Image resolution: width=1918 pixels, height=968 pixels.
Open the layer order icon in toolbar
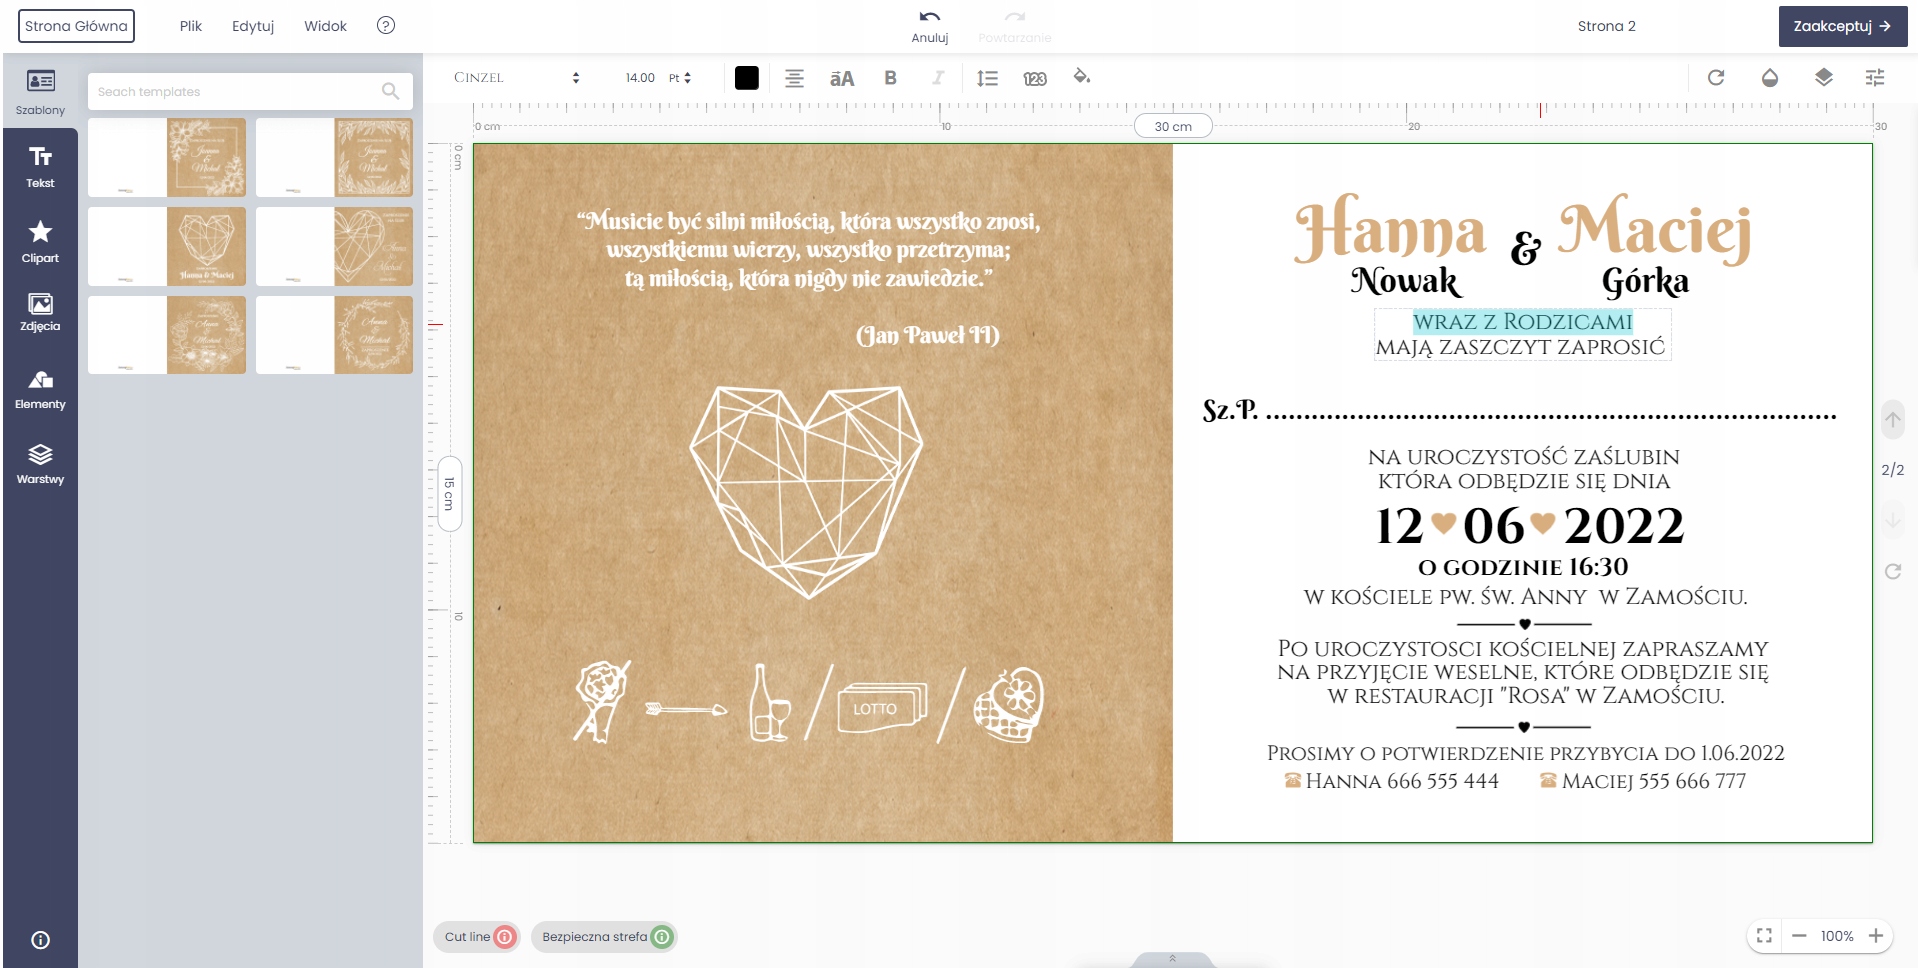click(1824, 77)
